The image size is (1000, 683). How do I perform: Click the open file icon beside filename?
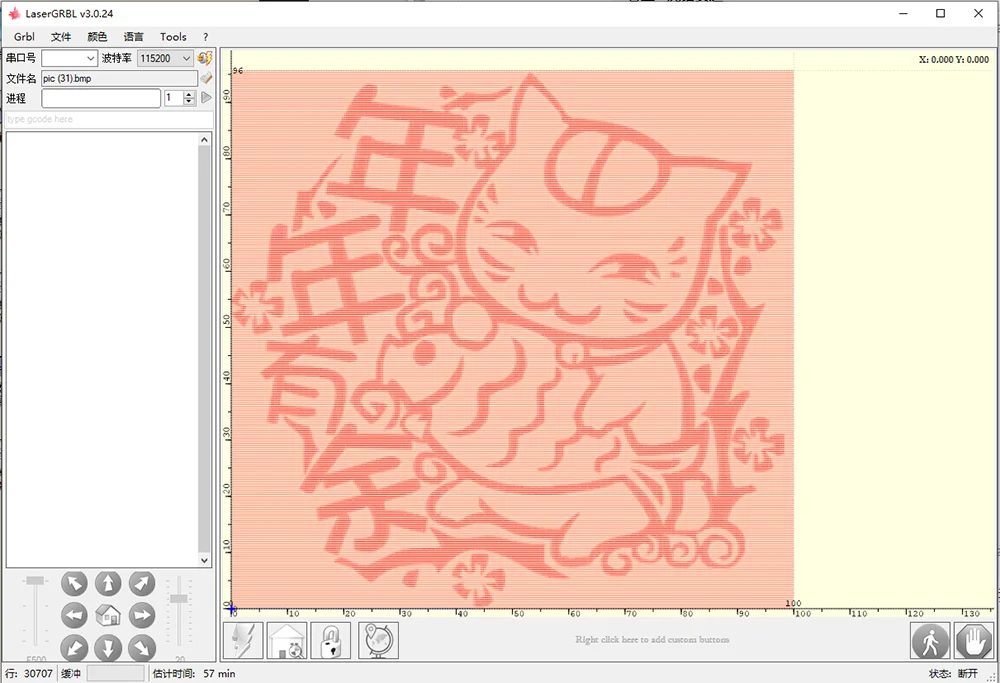tap(206, 78)
